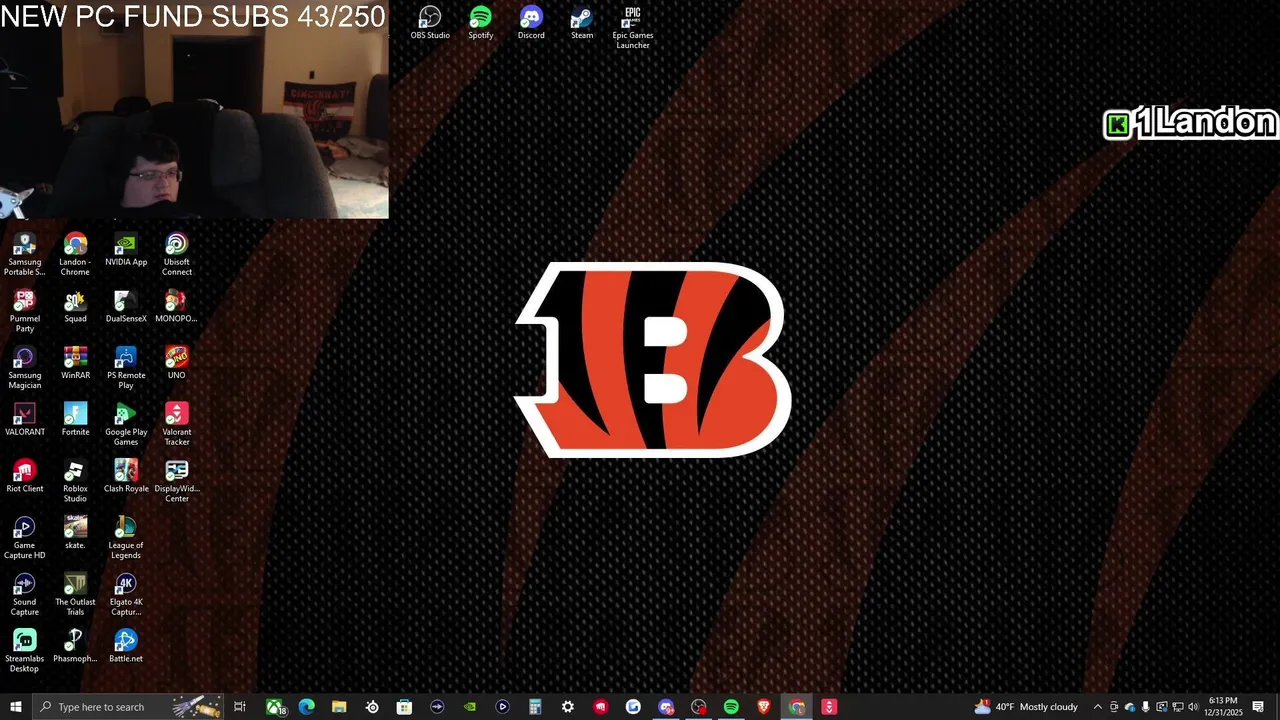The image size is (1280, 720).
Task: Launch Spotify from the desktop shortcut
Action: (481, 24)
